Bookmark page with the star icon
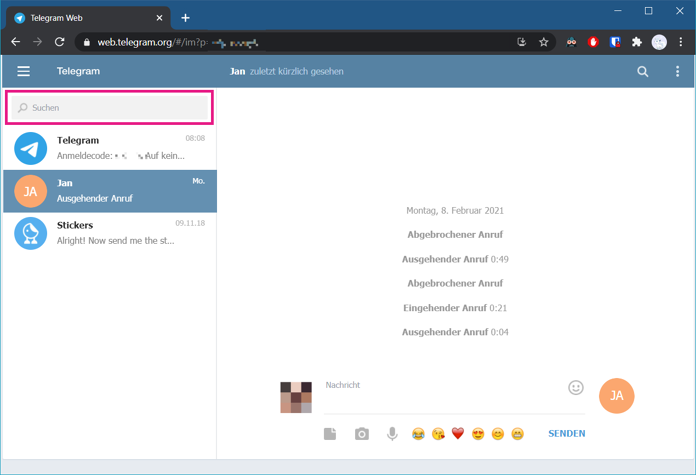Screen dimensions: 696x475 tap(543, 42)
